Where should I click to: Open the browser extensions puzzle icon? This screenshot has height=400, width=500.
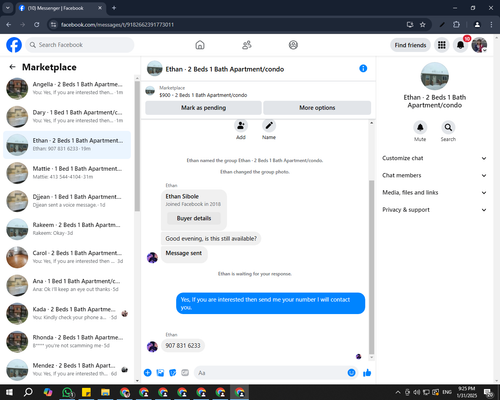coord(456,25)
